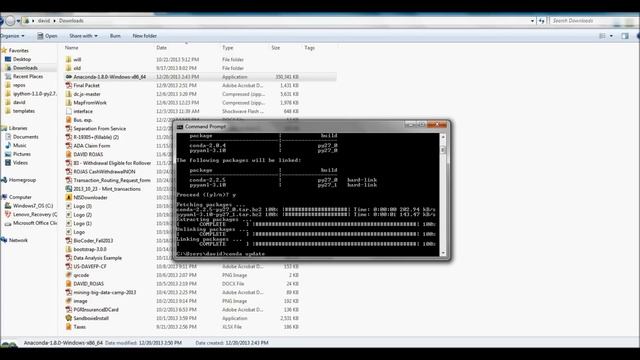Select Lenovo_Recovery drive in the sidebar
640x360 pixels.
click(35, 214)
